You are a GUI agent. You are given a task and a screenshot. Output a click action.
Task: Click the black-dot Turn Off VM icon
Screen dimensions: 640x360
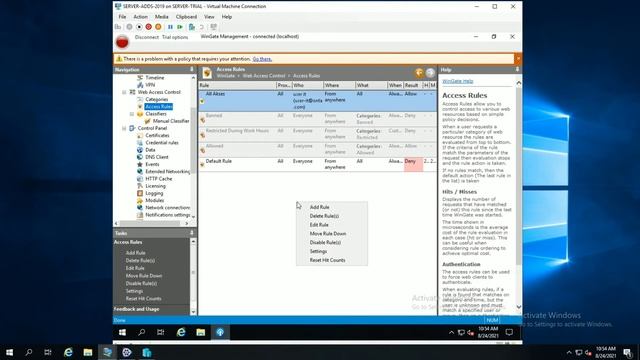click(139, 27)
